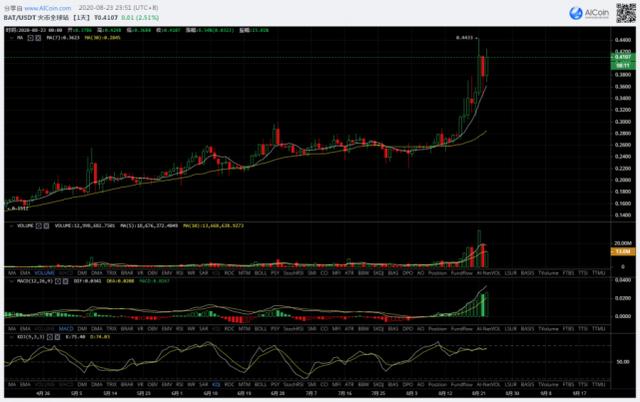The height and width of the screenshot is (402, 640).
Task: Select ROC tab in the KDJ panel's indicator bar
Action: (x=229, y=385)
